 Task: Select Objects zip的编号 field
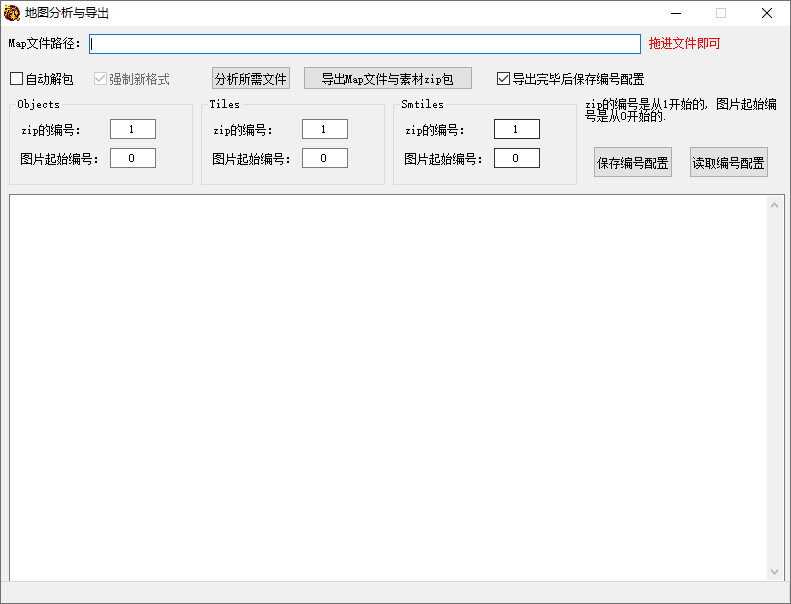[133, 129]
